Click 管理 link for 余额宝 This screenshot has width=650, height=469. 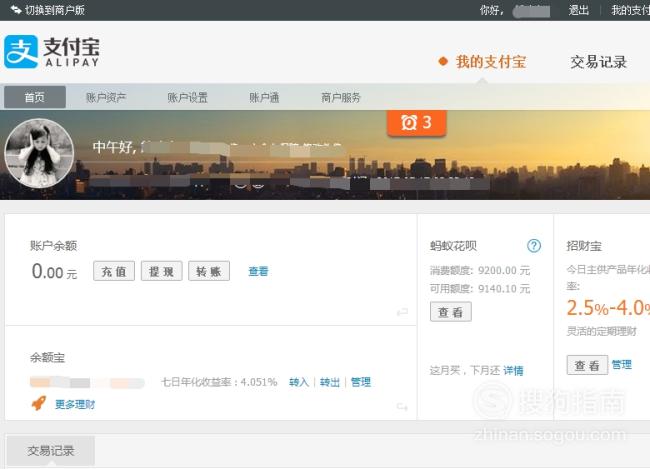[361, 382]
